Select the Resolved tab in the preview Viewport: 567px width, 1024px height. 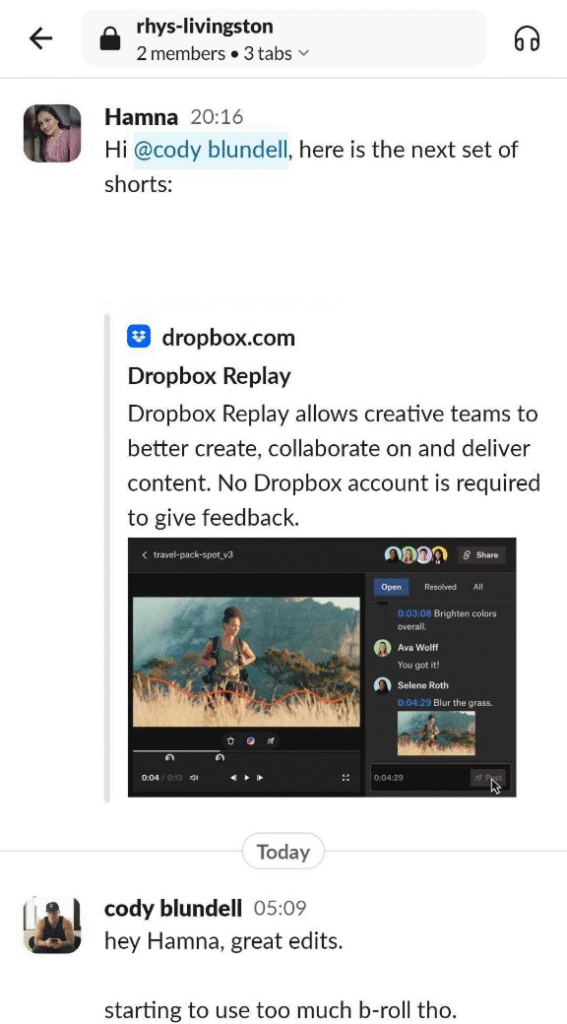(x=440, y=587)
